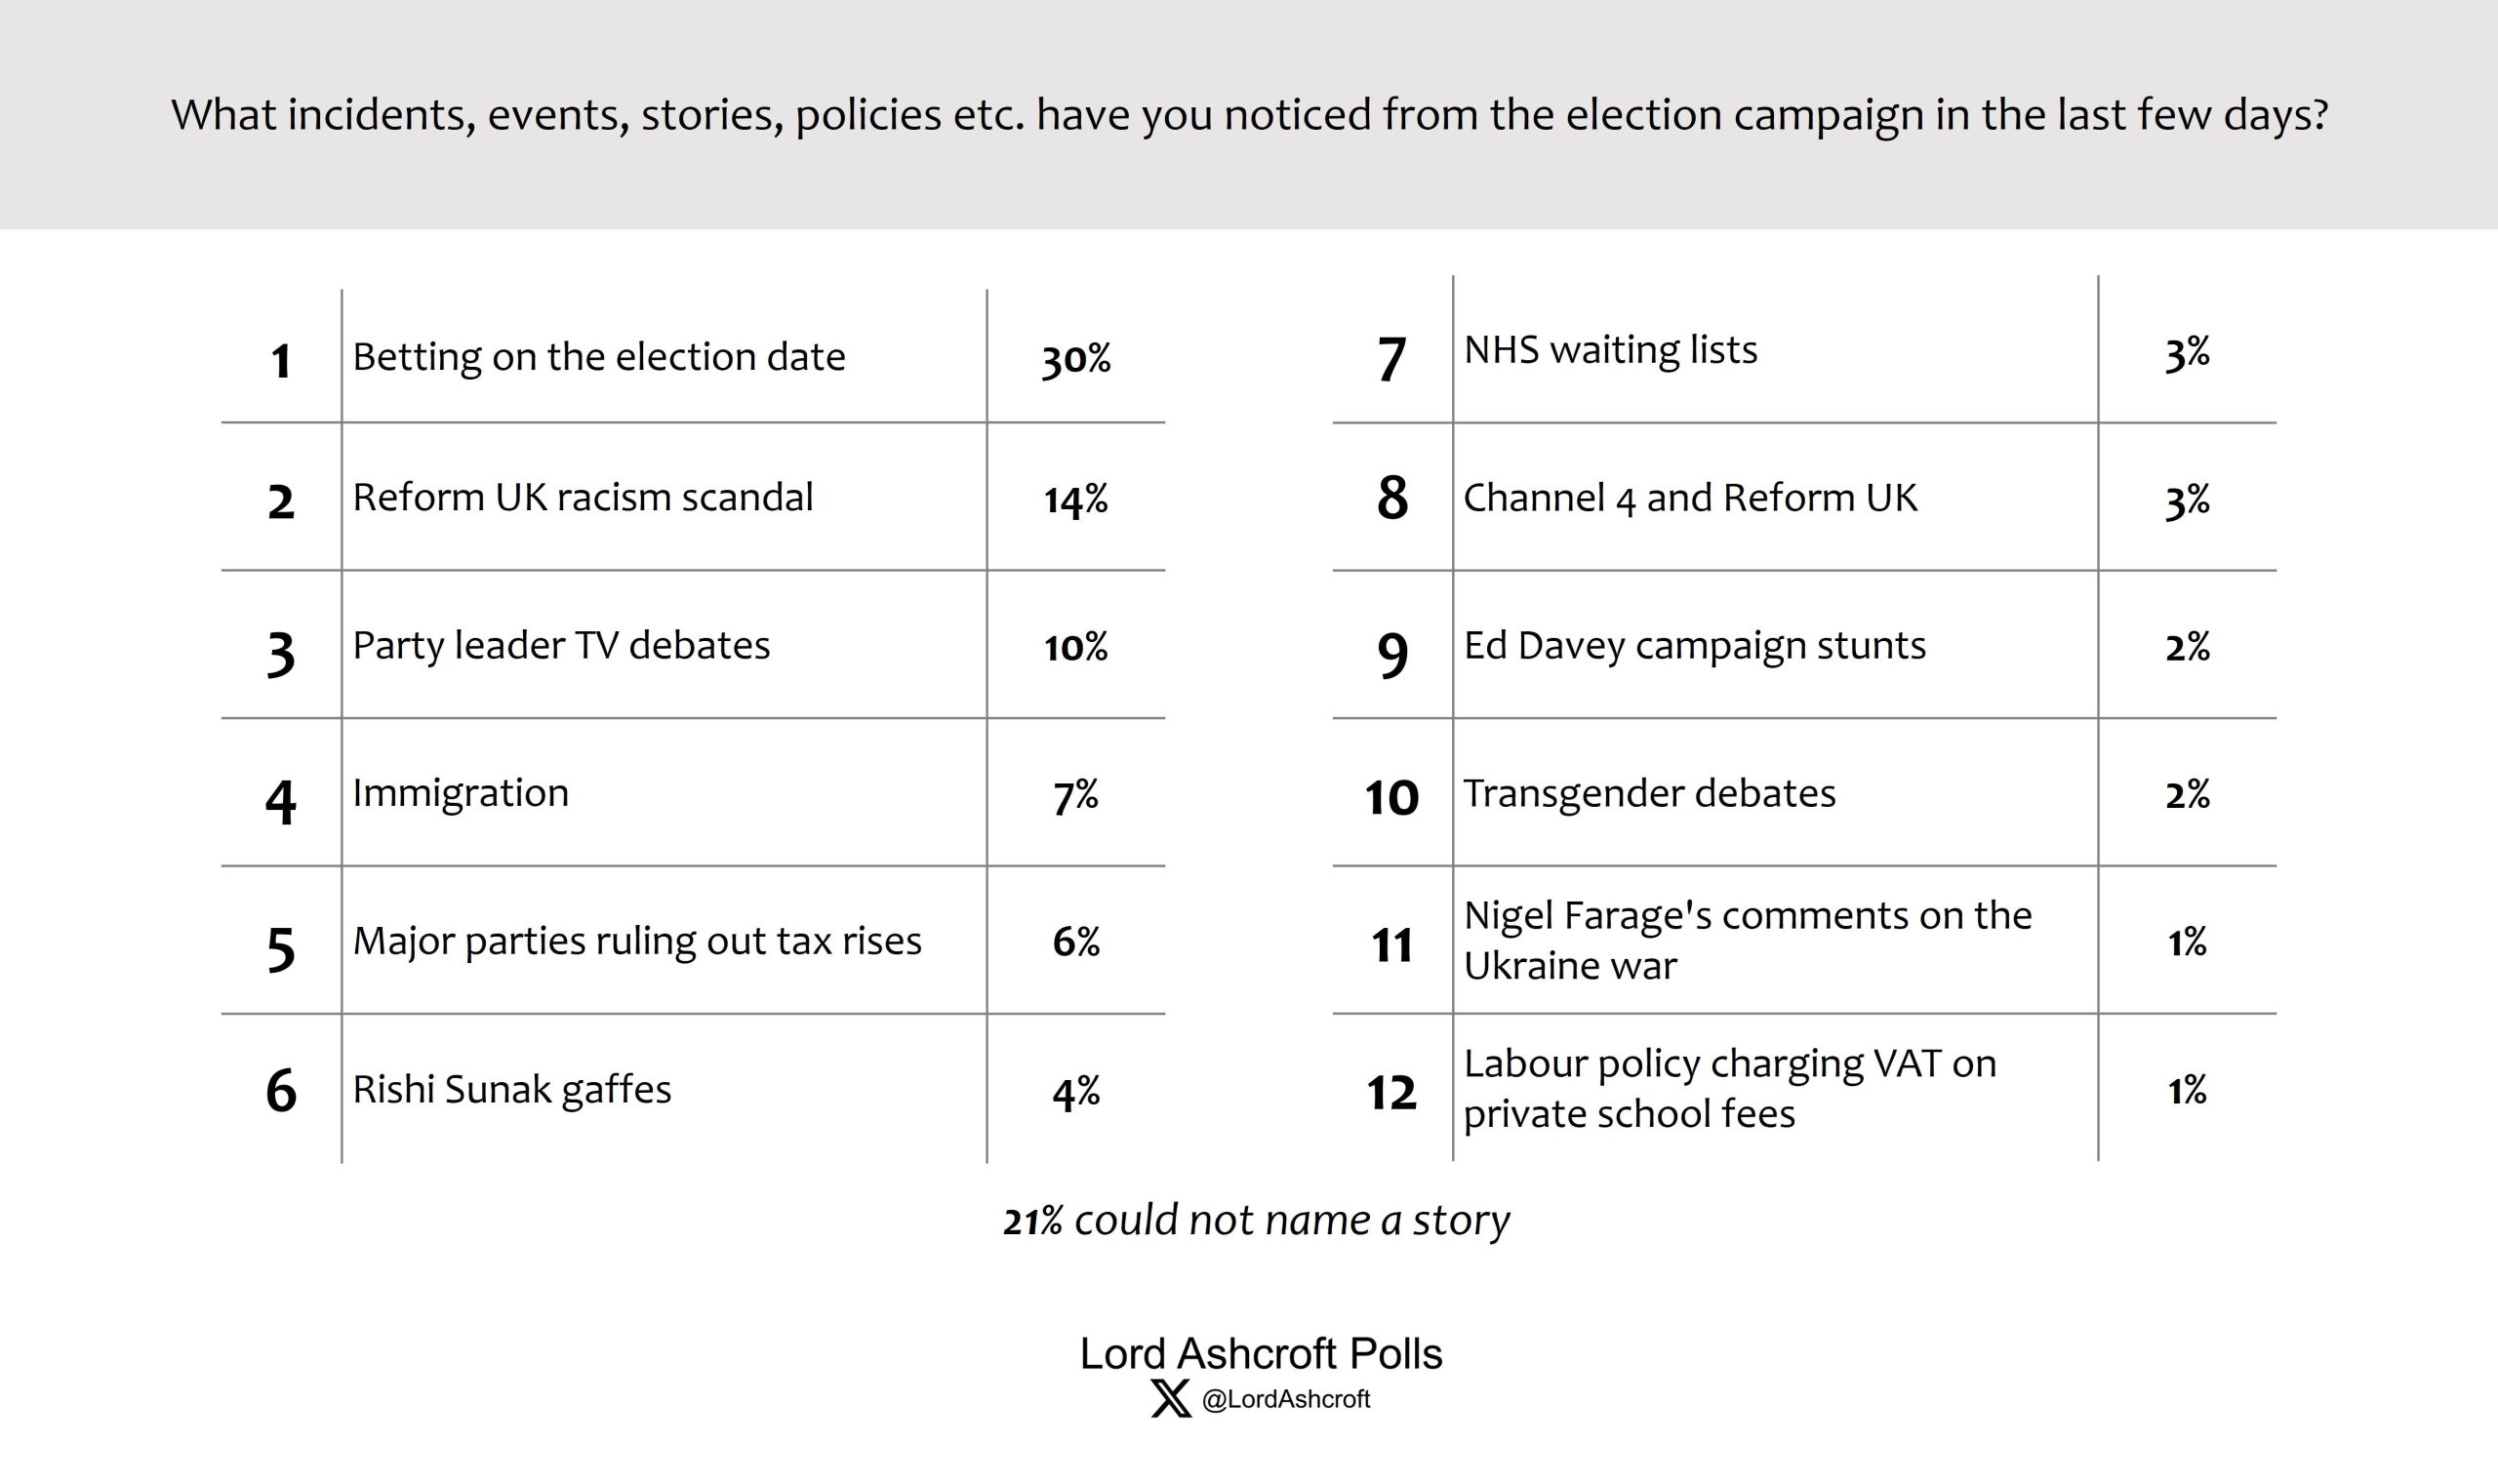Click 'Channel 4 and Reform UK' text
2498x1484 pixels.
pyautogui.click(x=1690, y=498)
